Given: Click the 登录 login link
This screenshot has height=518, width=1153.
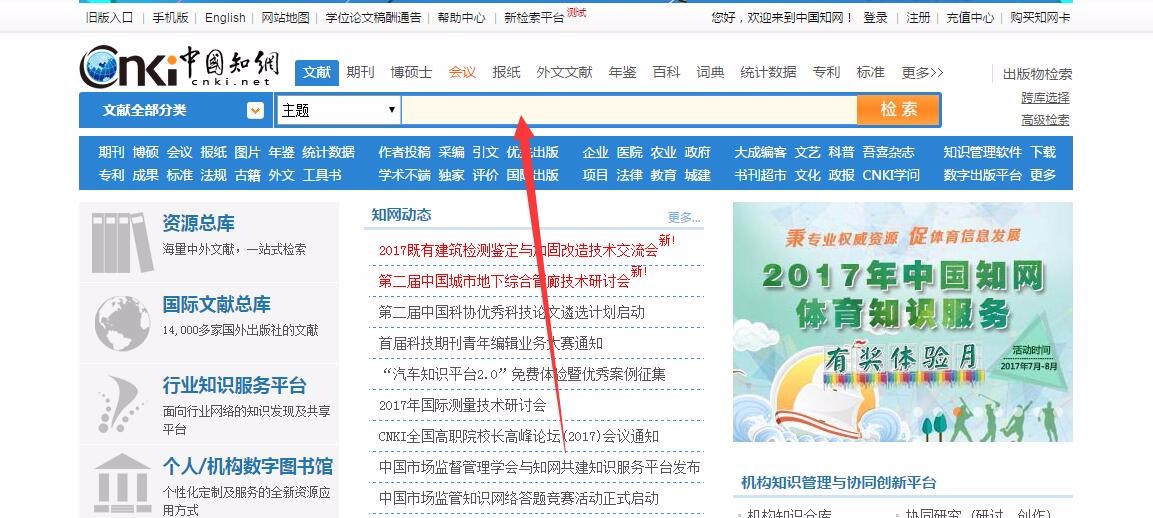Looking at the screenshot, I should point(875,17).
